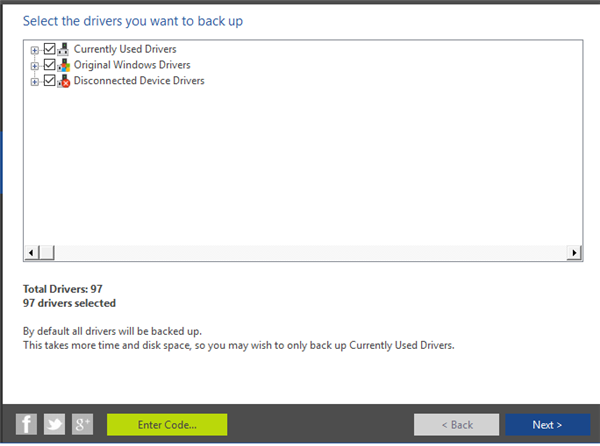Toggle the Original Windows Drivers checkbox
The width and height of the screenshot is (600, 446).
[49, 65]
